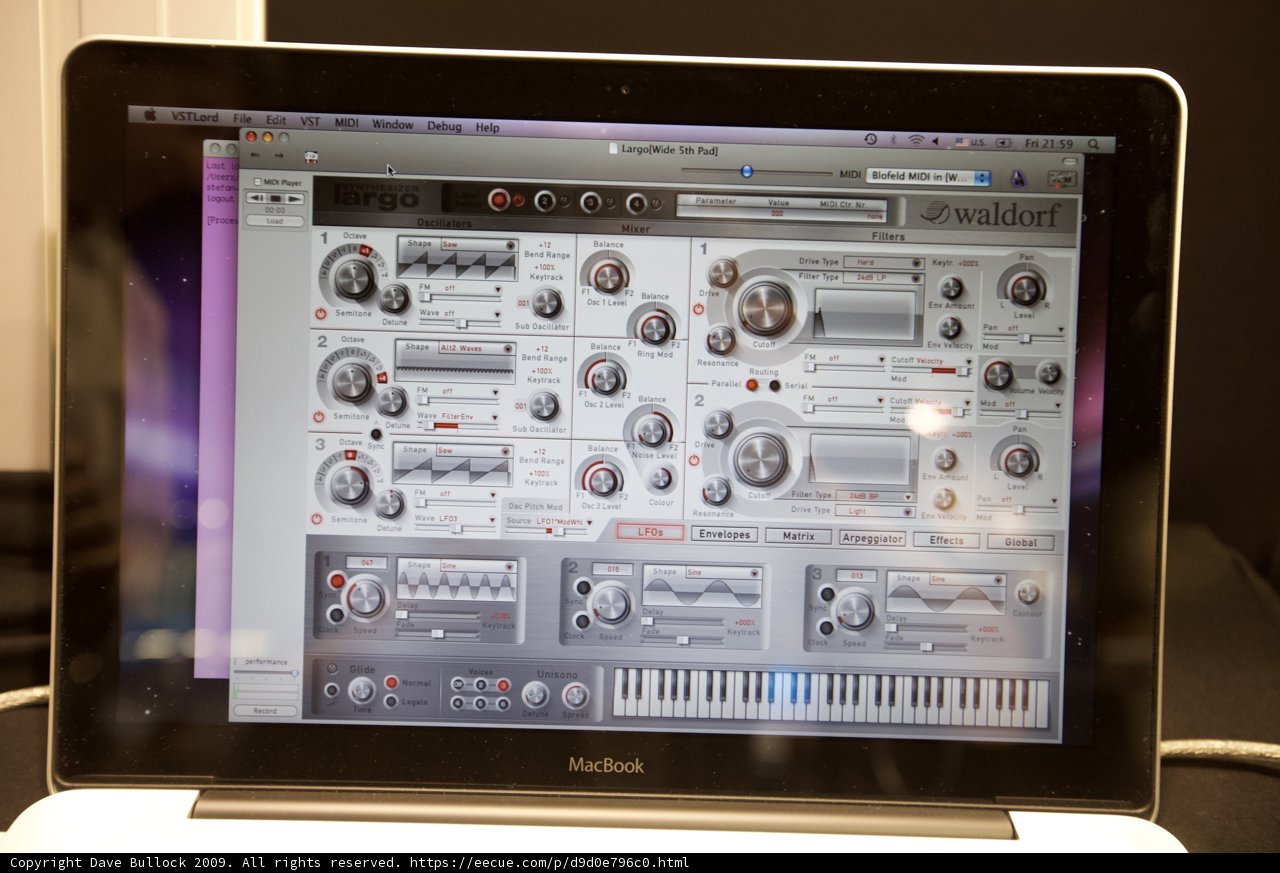The height and width of the screenshot is (873, 1280).
Task: Select part 4 button in Largo header
Action: tap(636, 203)
